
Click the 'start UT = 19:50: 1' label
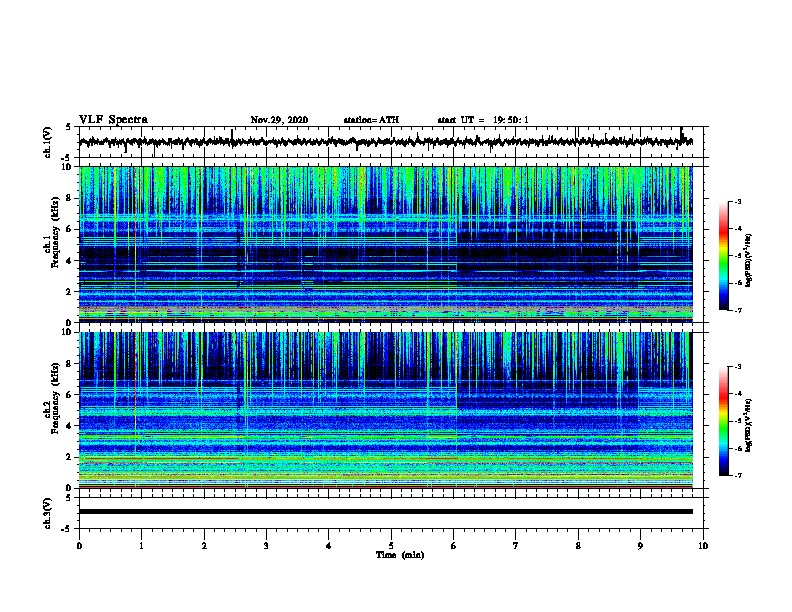pyautogui.click(x=483, y=120)
